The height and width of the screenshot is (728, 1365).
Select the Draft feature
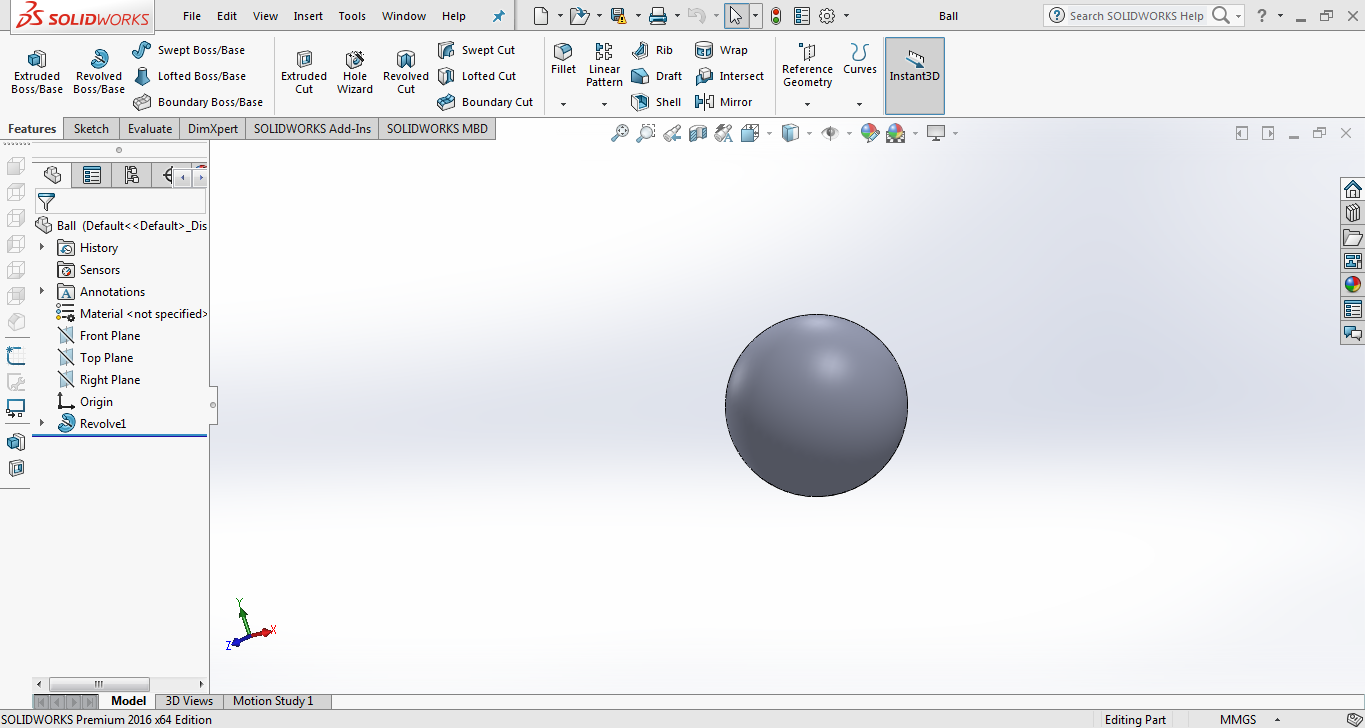click(656, 76)
